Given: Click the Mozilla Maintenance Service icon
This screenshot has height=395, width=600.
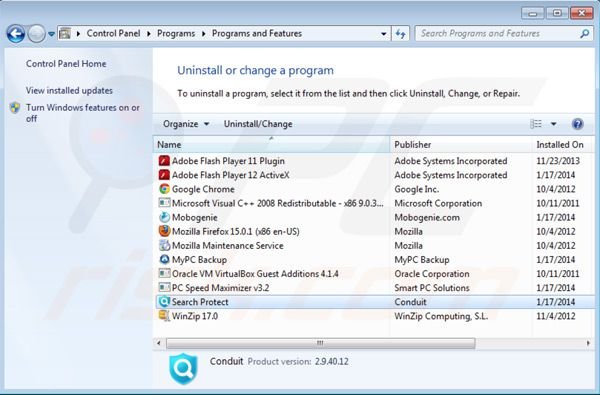Looking at the screenshot, I should 164,245.
